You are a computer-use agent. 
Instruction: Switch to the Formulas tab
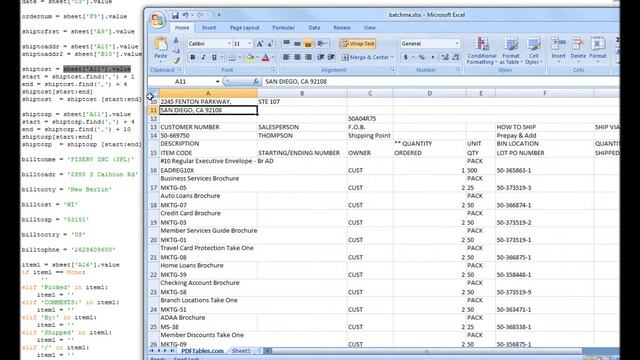(283, 28)
